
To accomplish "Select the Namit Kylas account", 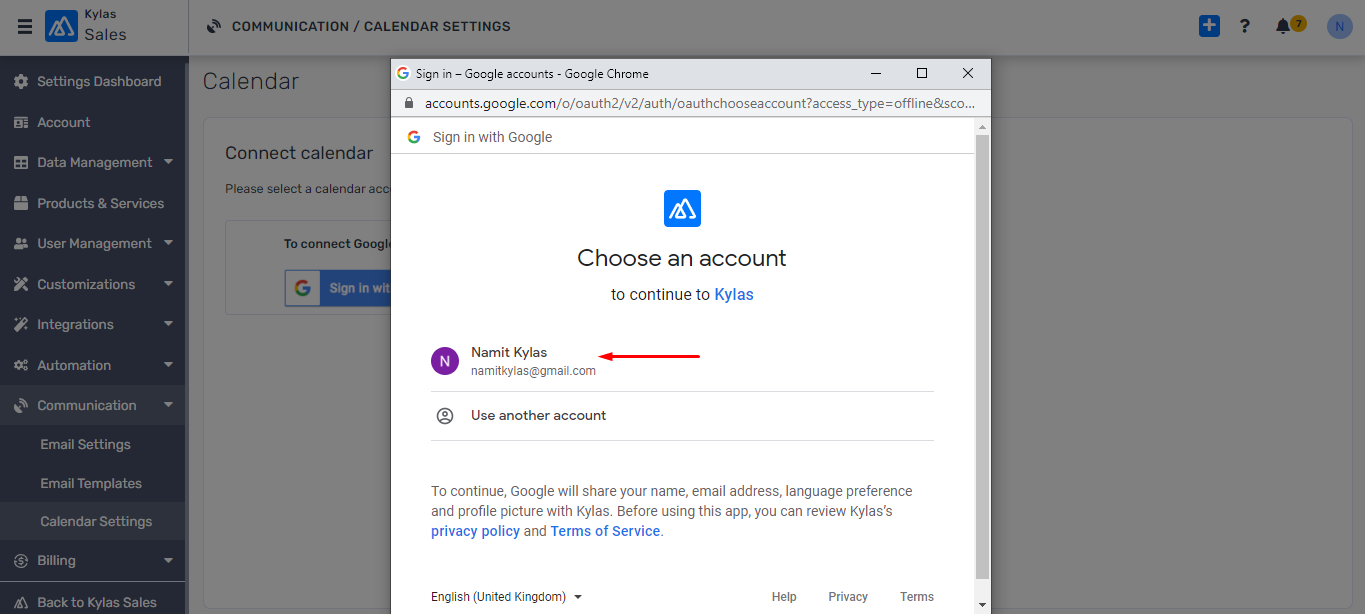I will 682,361.
